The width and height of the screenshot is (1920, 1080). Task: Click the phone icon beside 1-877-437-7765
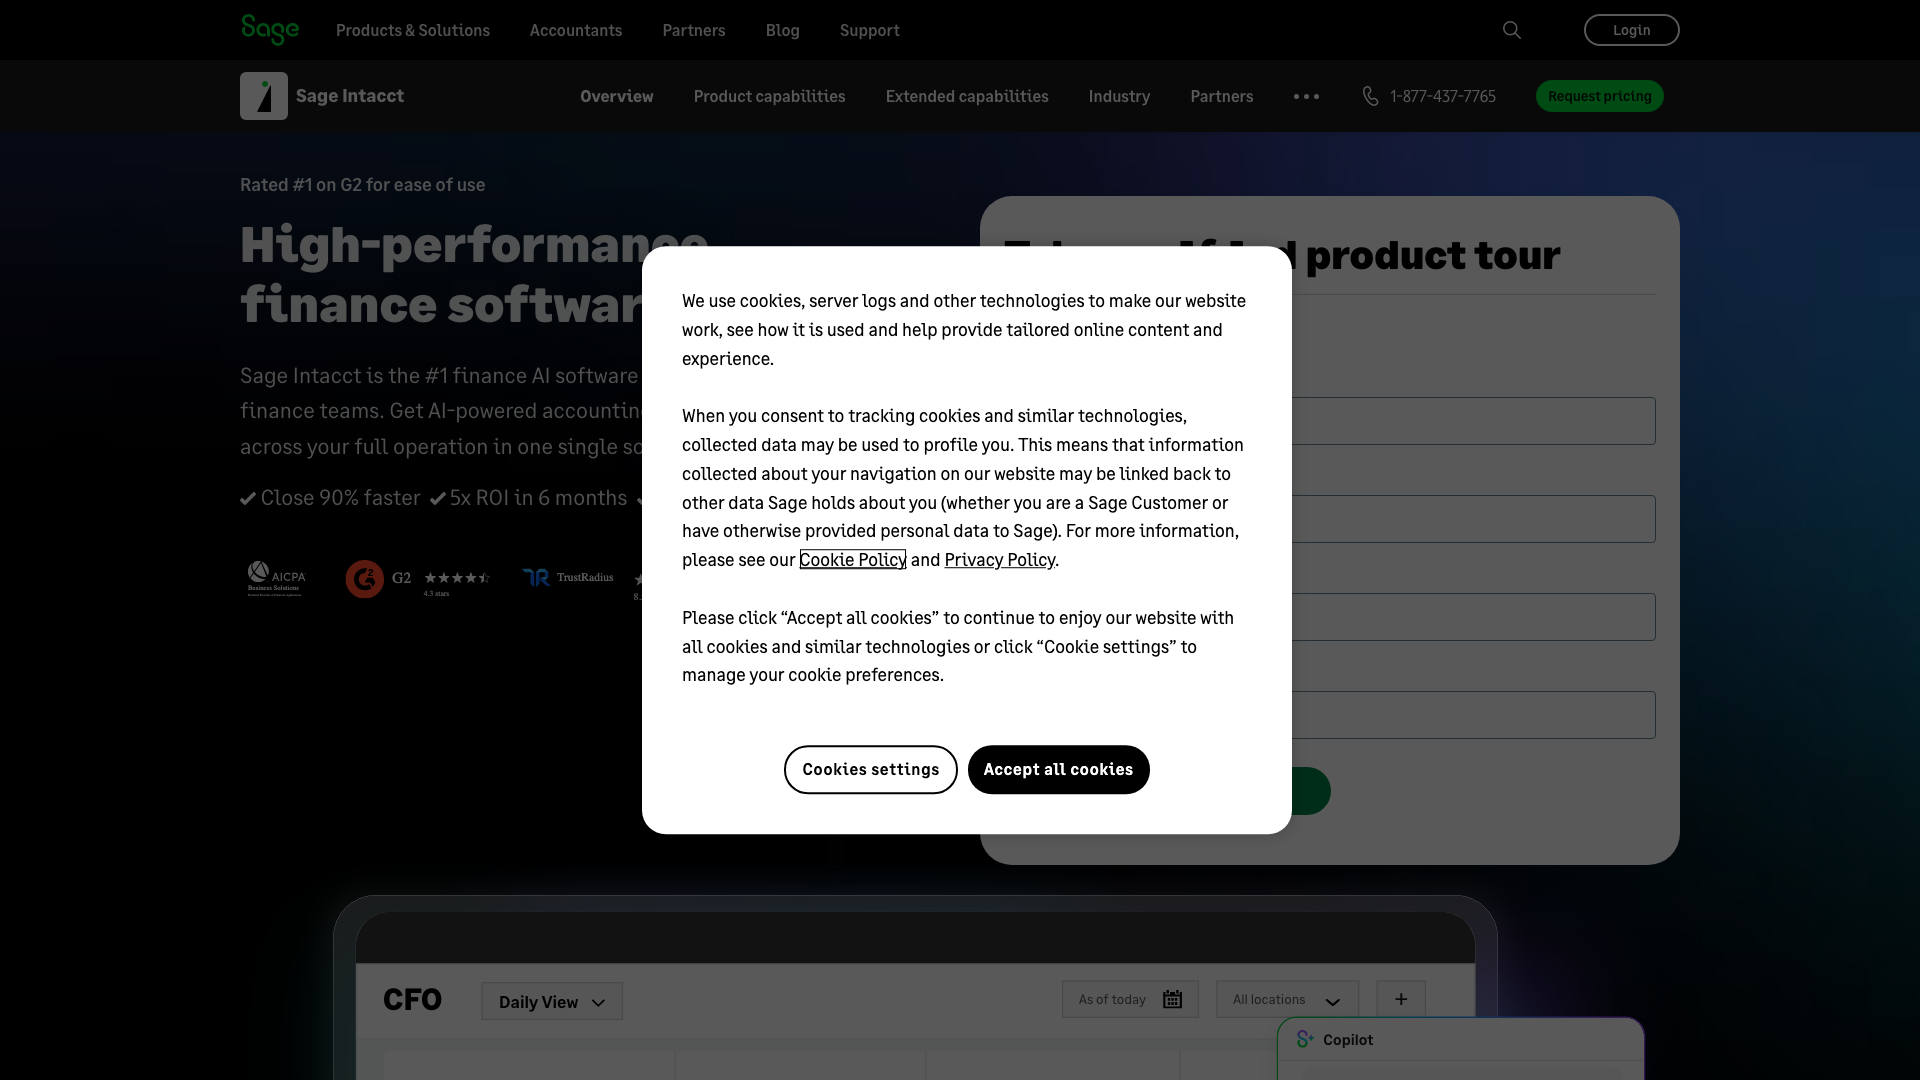tap(1370, 96)
